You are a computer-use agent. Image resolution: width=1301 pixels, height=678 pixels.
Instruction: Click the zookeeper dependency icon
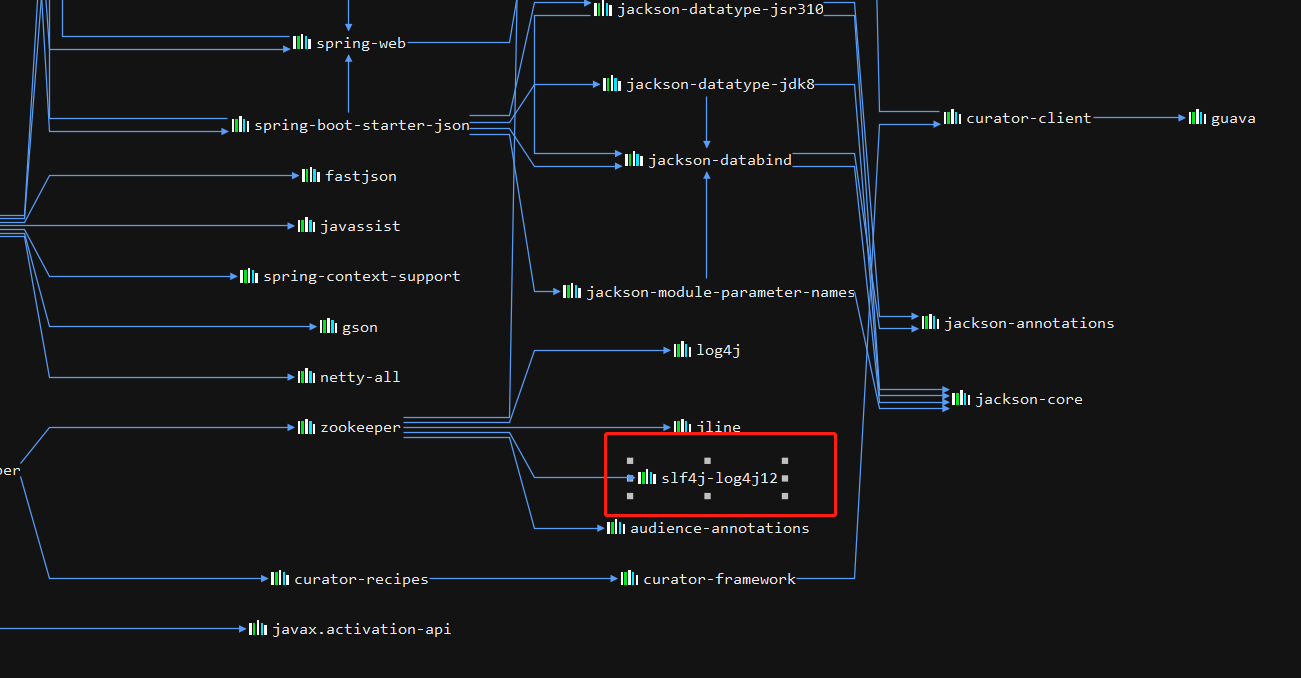click(305, 426)
